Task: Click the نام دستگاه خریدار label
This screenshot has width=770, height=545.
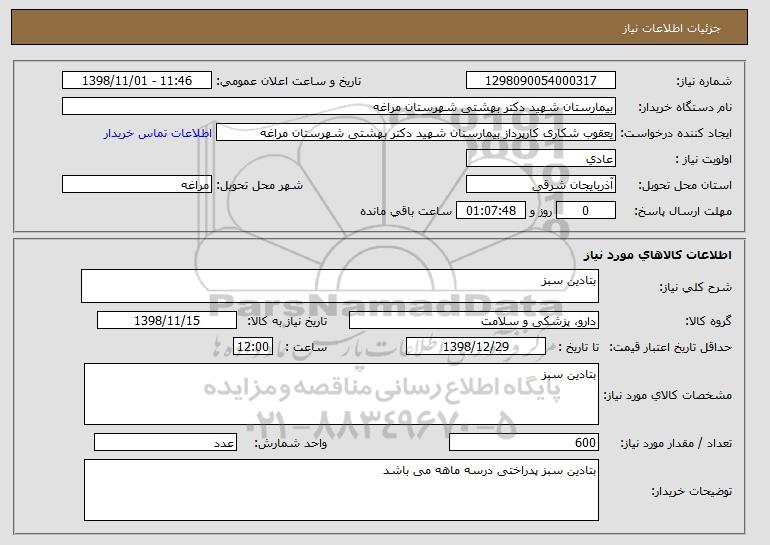Action: click(685, 107)
